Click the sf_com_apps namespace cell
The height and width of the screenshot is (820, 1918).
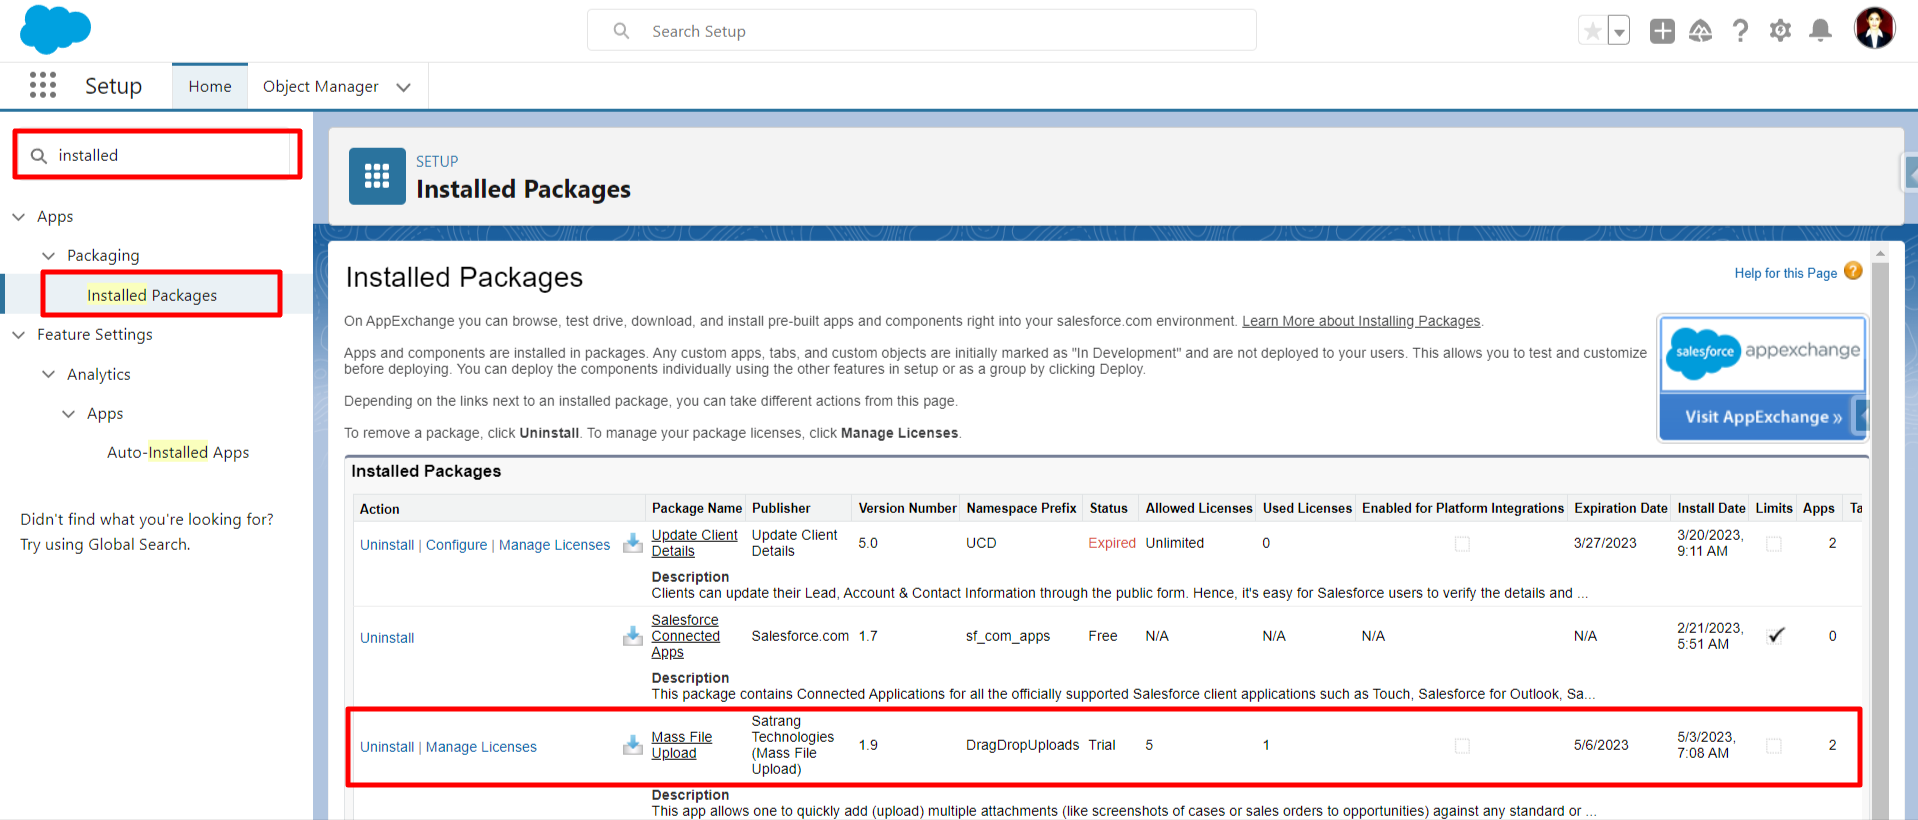pyautogui.click(x=1008, y=636)
